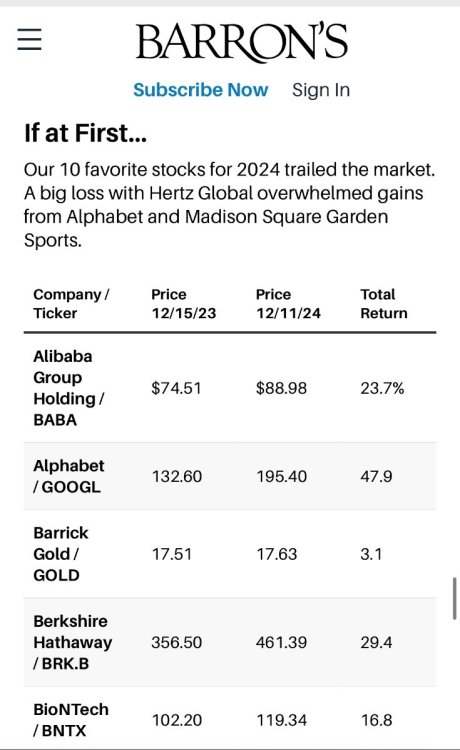The width and height of the screenshot is (460, 750).
Task: Click the Subscribe Now link
Action: tap(200, 90)
